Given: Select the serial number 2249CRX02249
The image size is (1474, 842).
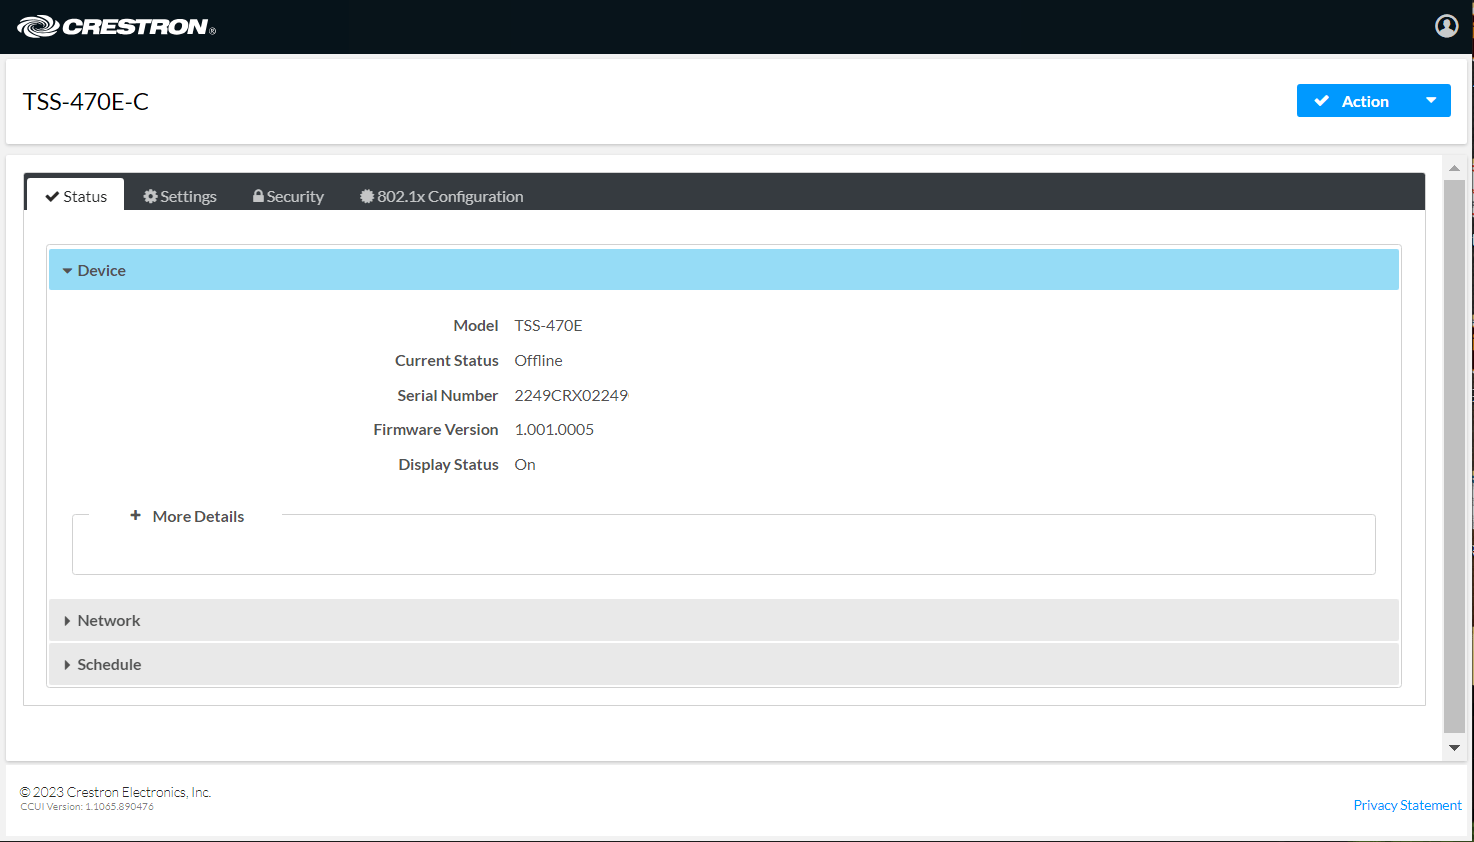Looking at the screenshot, I should [x=571, y=395].
